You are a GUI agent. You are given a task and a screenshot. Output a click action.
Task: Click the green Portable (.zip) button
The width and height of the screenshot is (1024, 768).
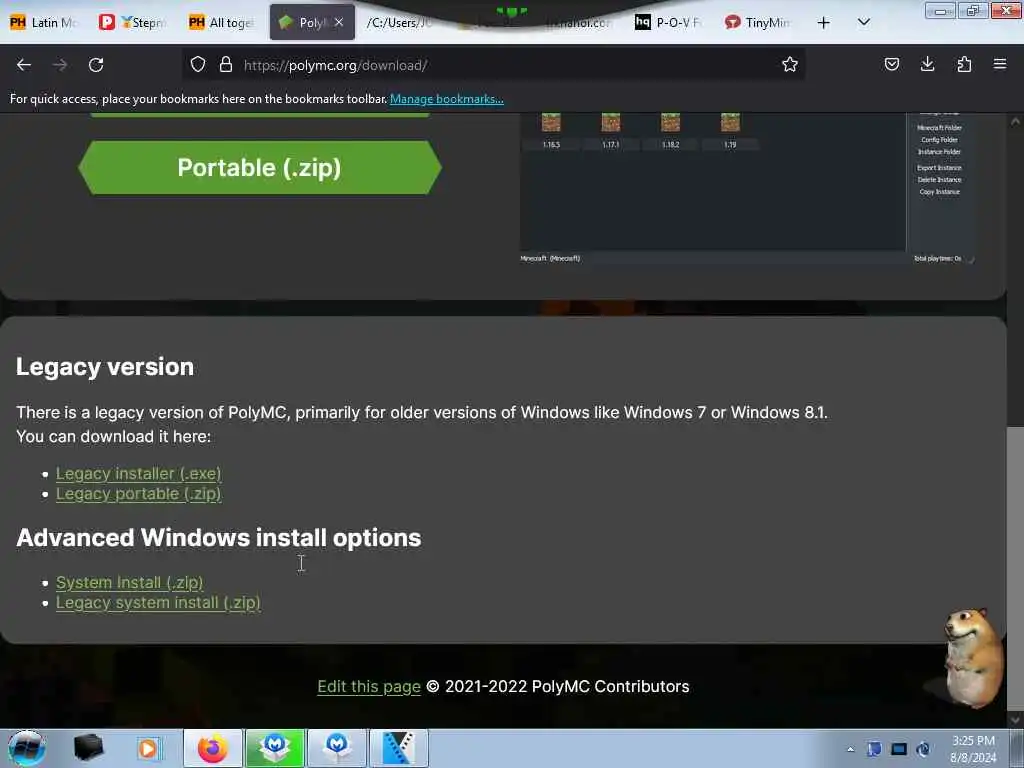(x=259, y=168)
